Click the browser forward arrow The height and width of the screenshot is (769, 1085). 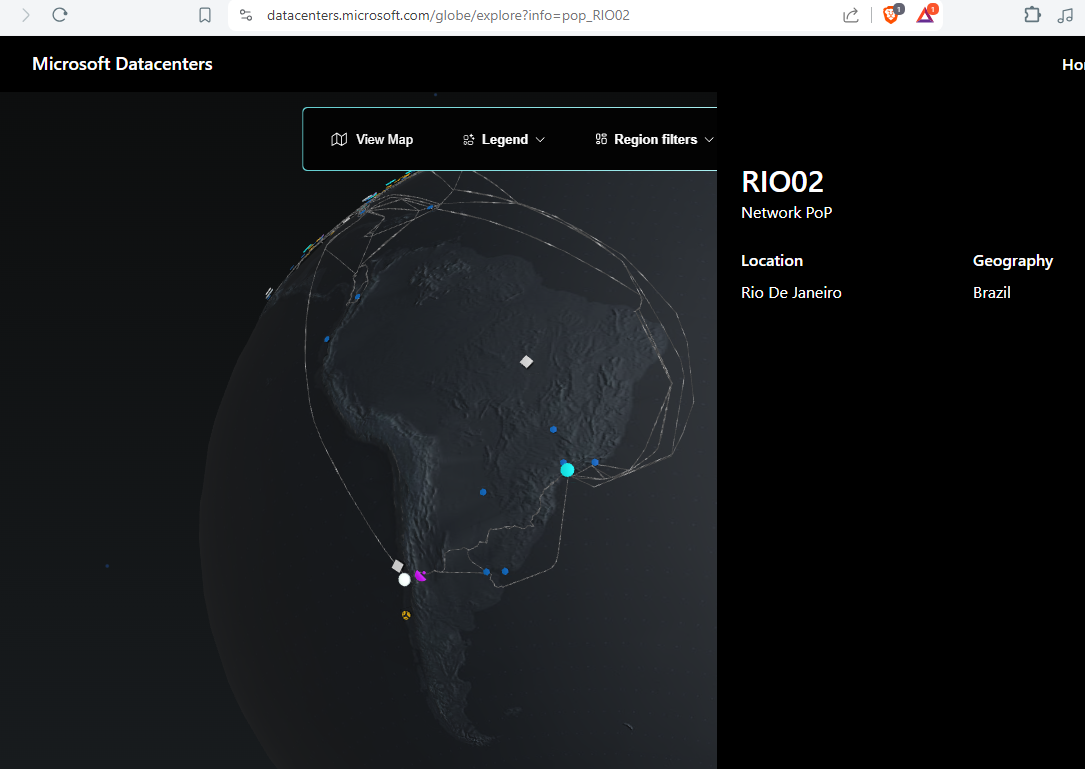coord(26,15)
